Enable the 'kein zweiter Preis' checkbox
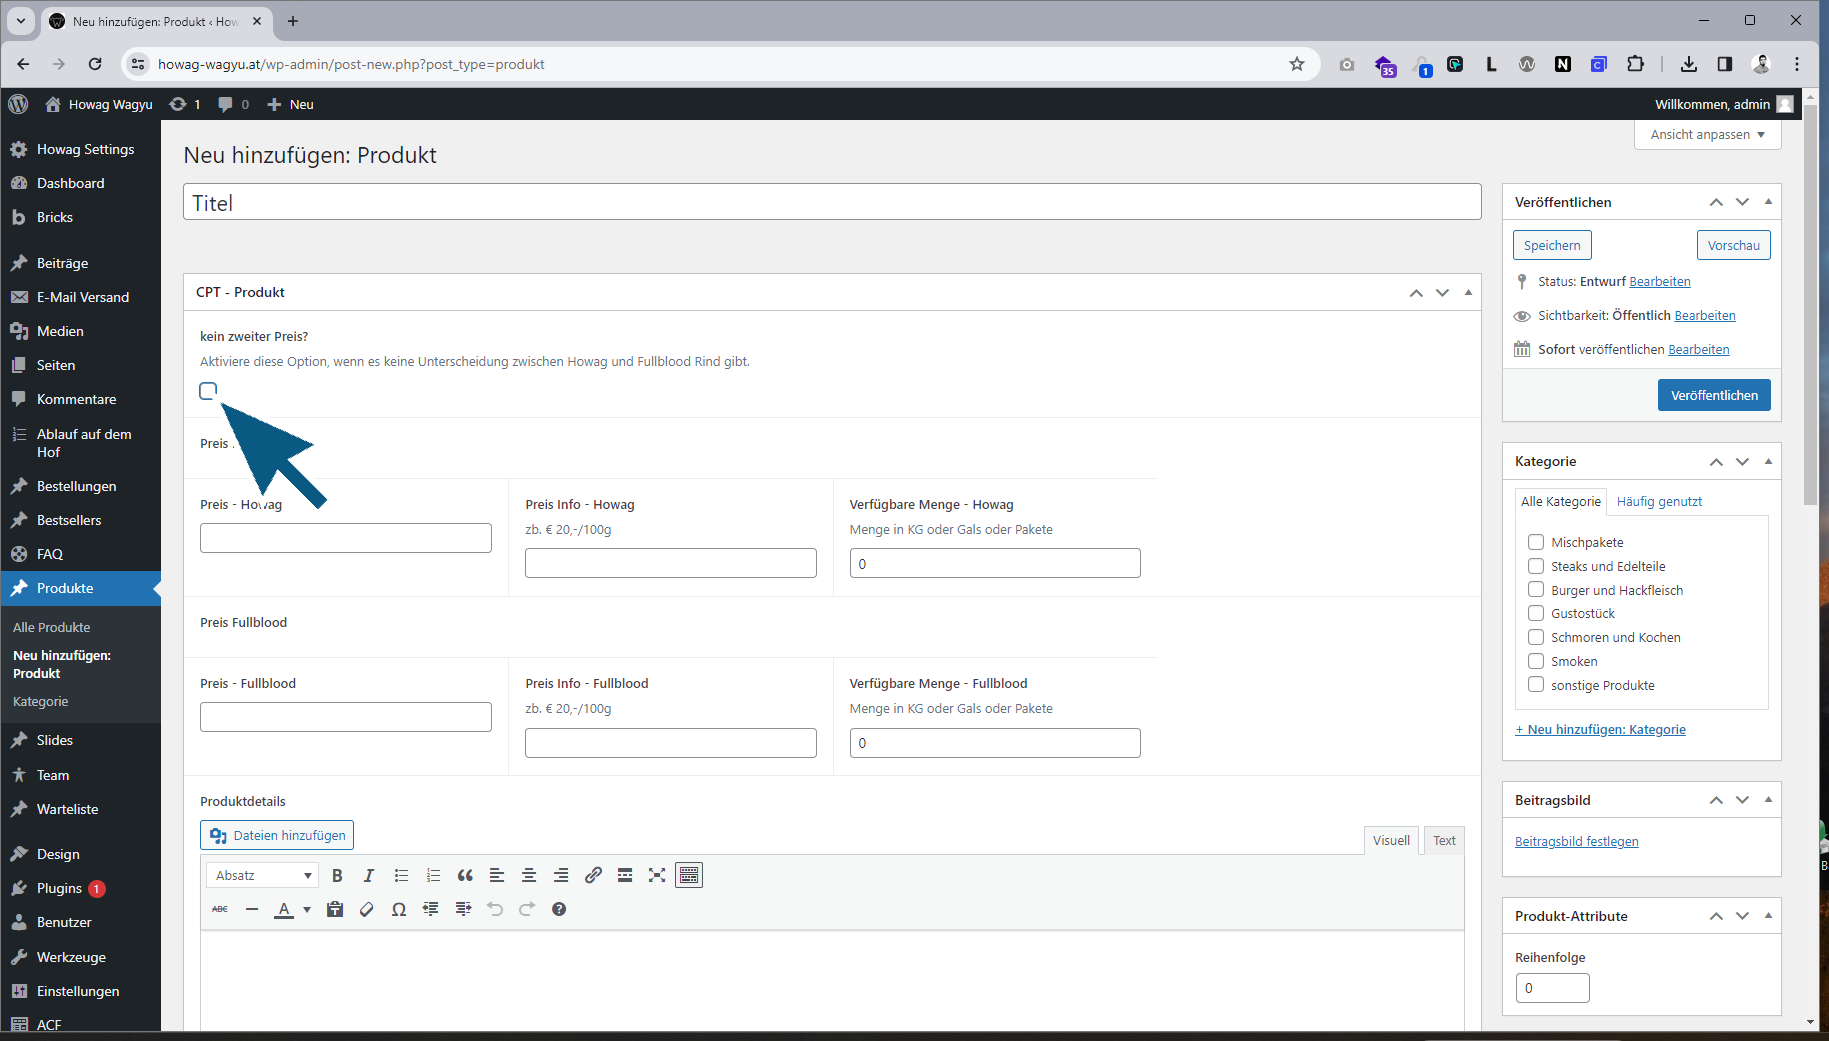 (208, 391)
